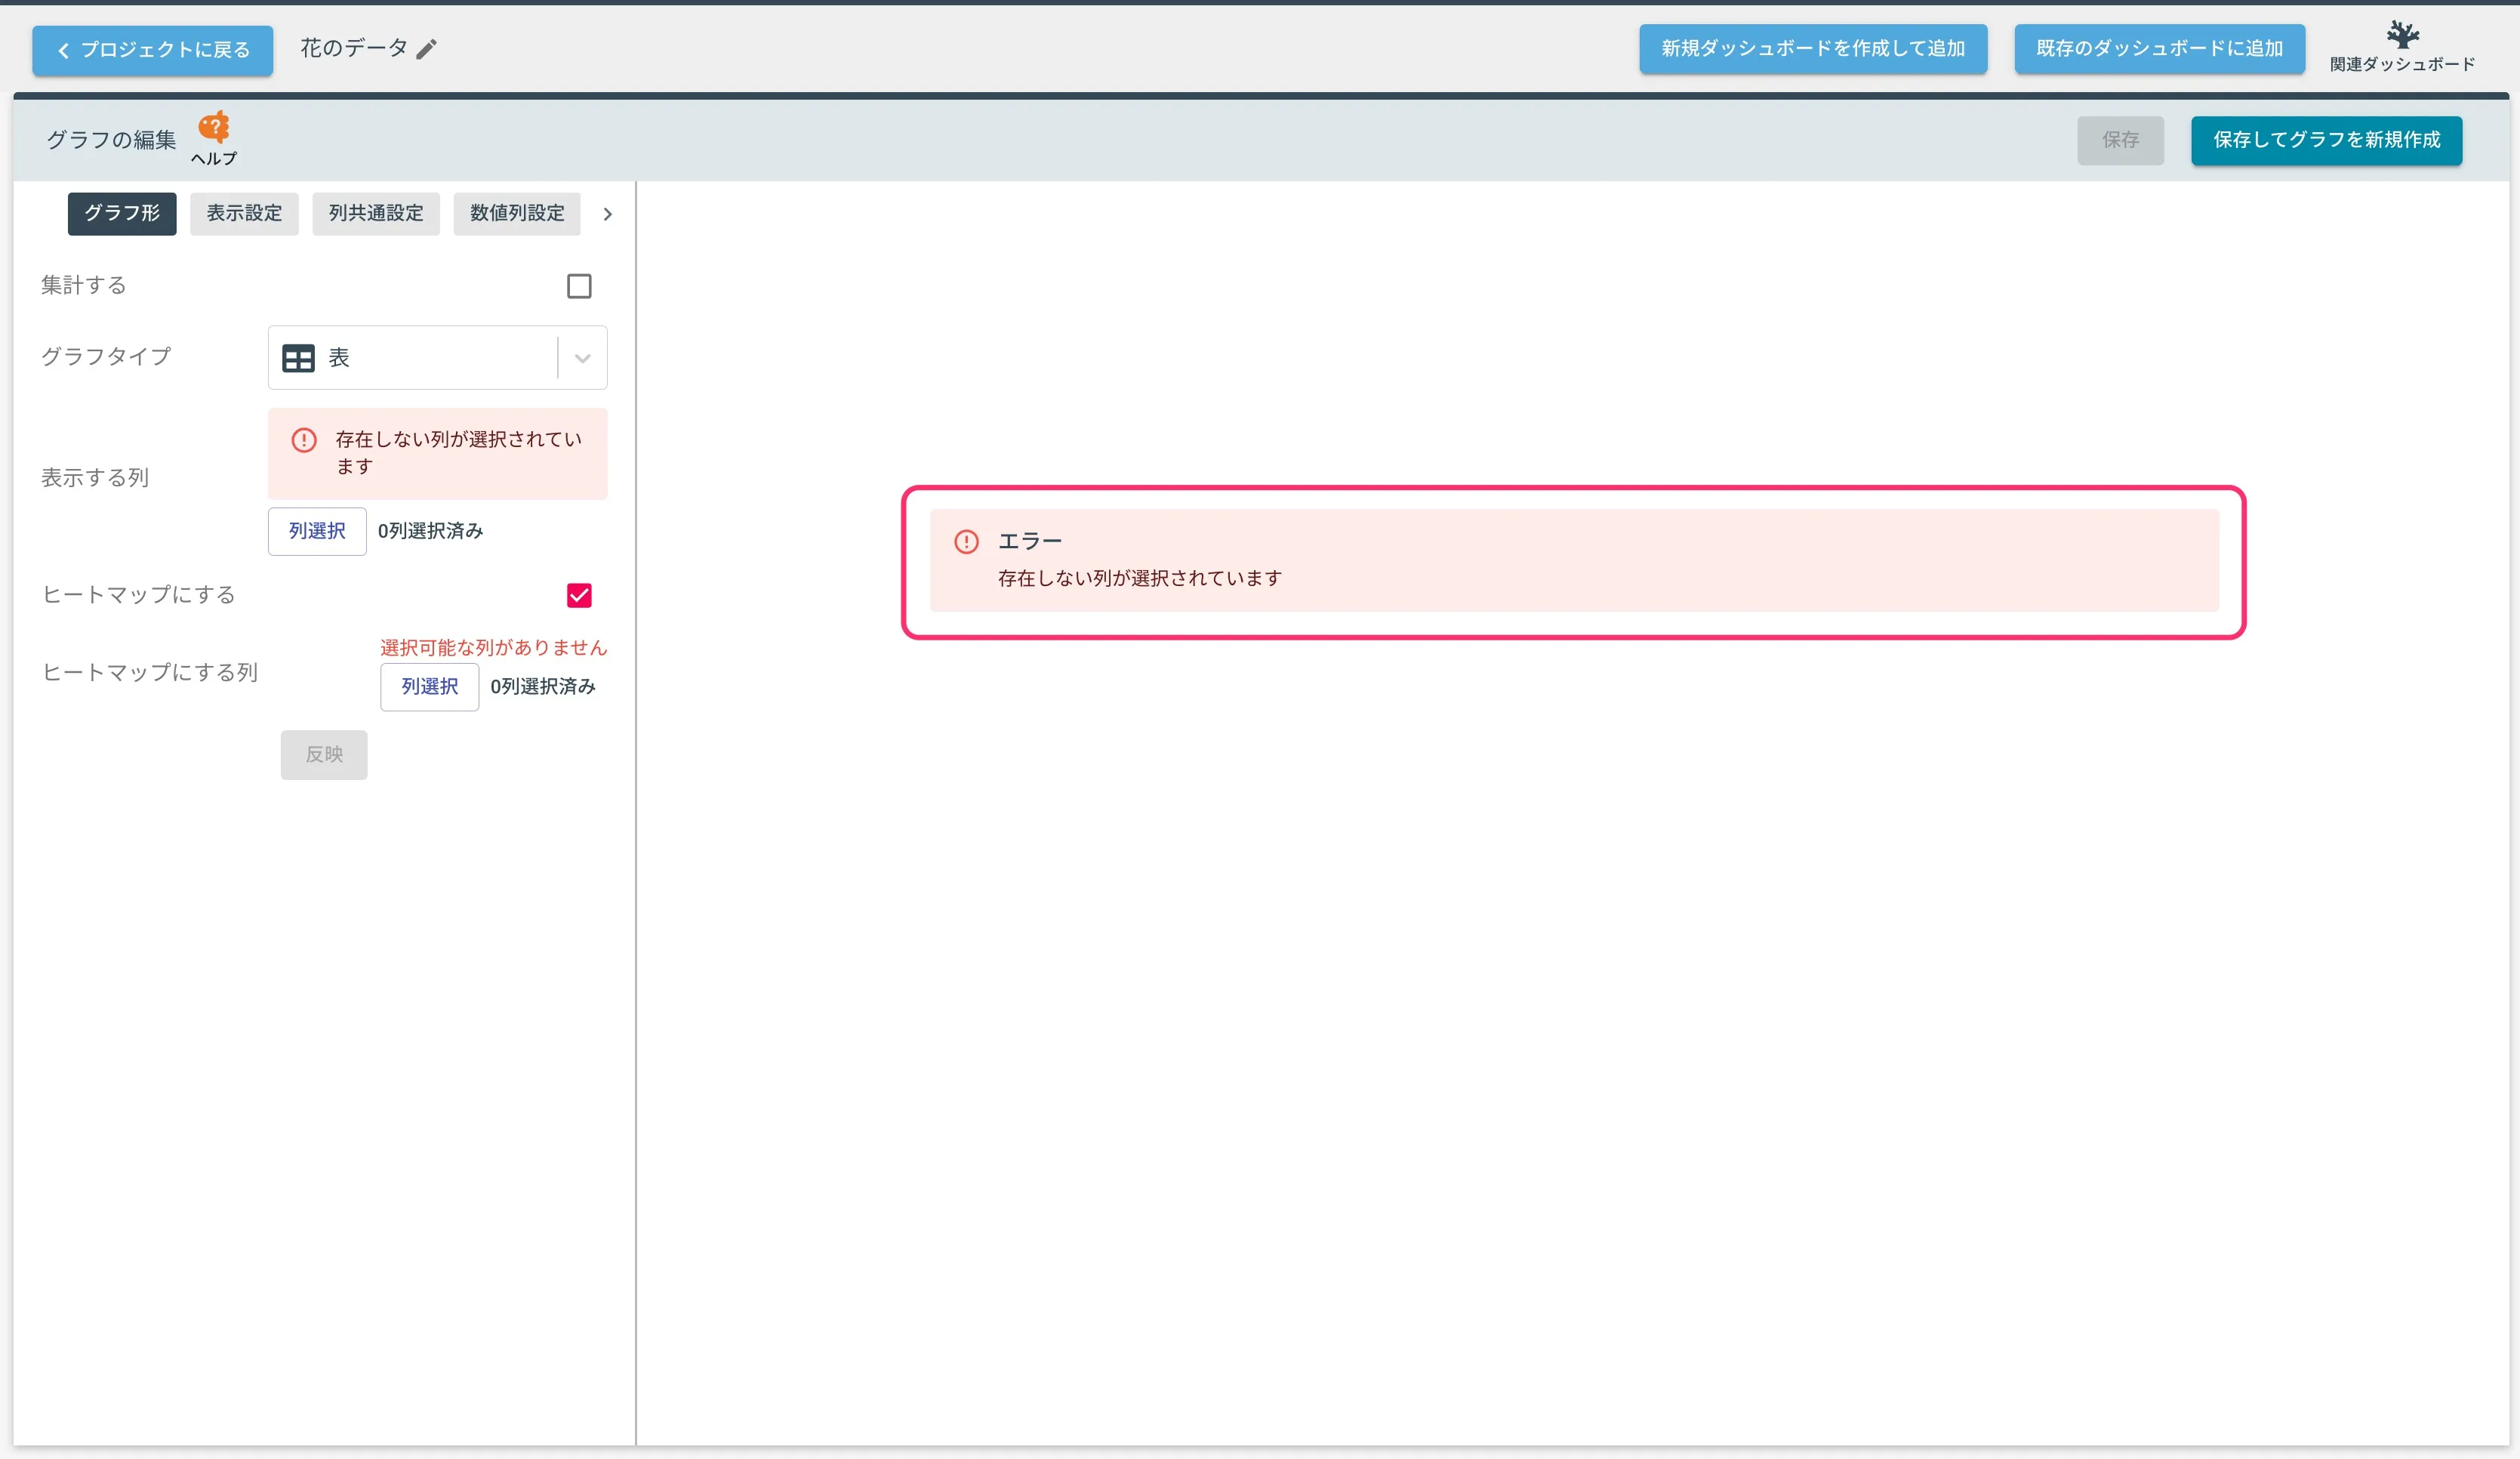Click 保存してグラフを新規作成 button
2520x1459 pixels.
pyautogui.click(x=2326, y=140)
